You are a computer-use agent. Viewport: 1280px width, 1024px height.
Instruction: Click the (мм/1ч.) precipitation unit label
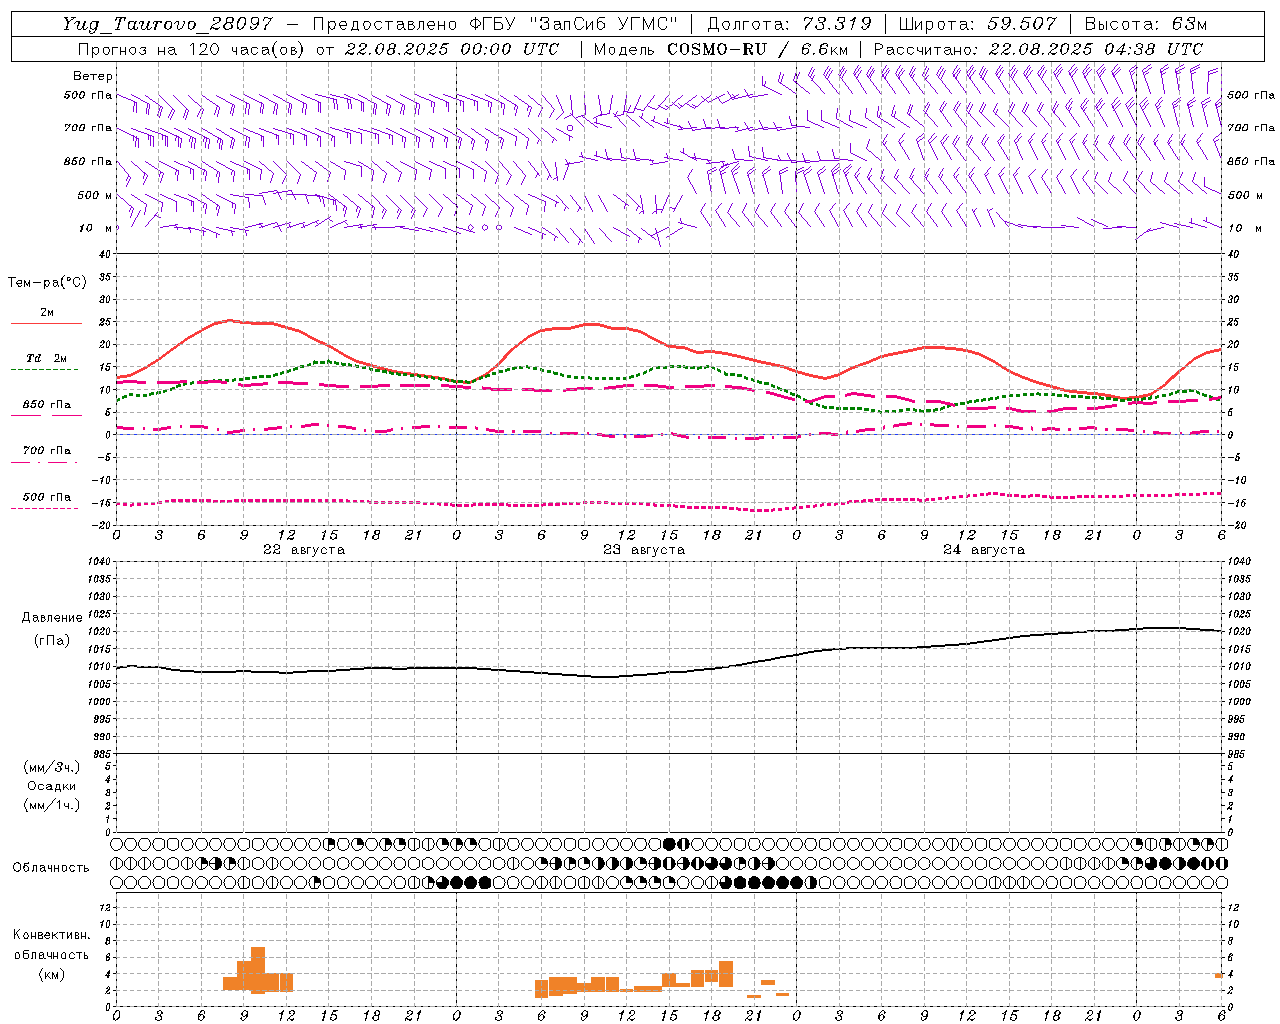[x=52, y=805]
